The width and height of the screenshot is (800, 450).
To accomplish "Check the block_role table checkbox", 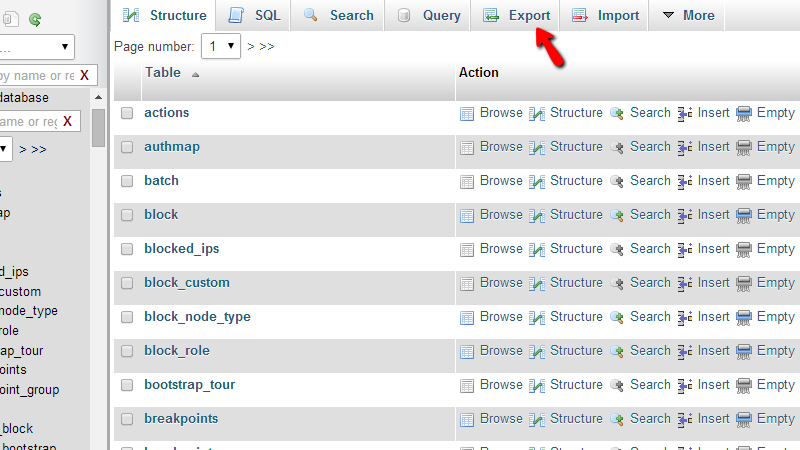I will [127, 351].
